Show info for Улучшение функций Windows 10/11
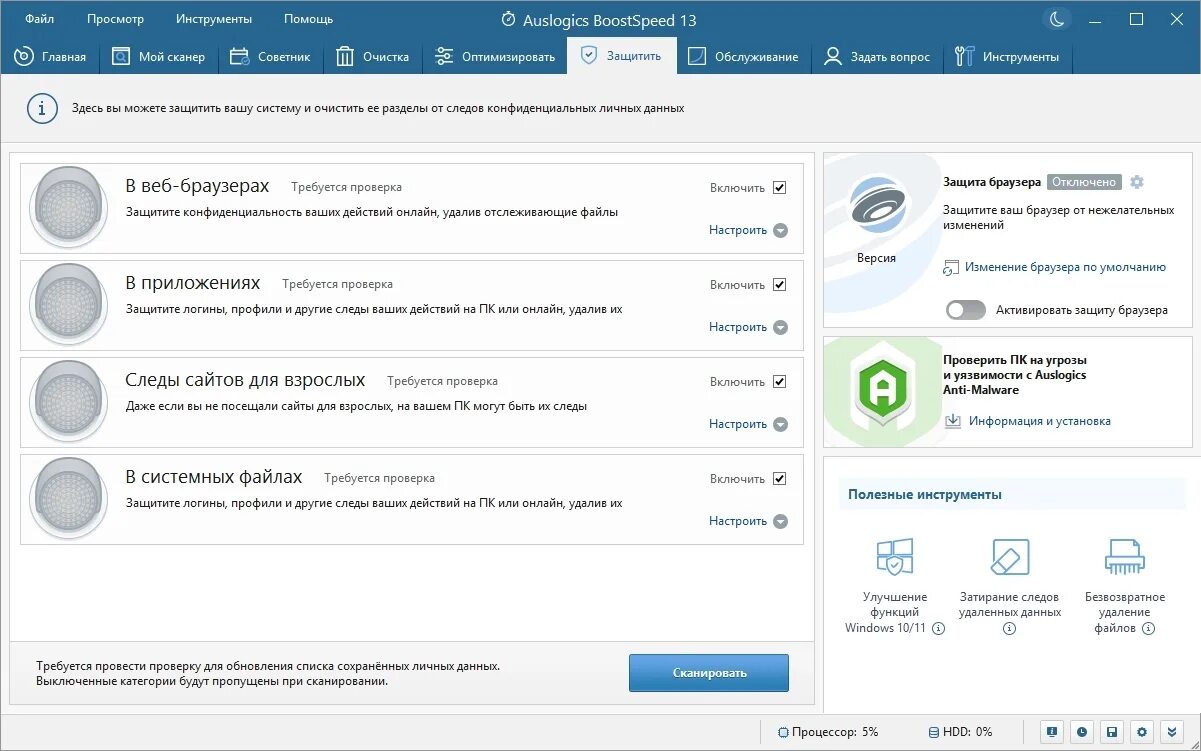 (x=939, y=628)
